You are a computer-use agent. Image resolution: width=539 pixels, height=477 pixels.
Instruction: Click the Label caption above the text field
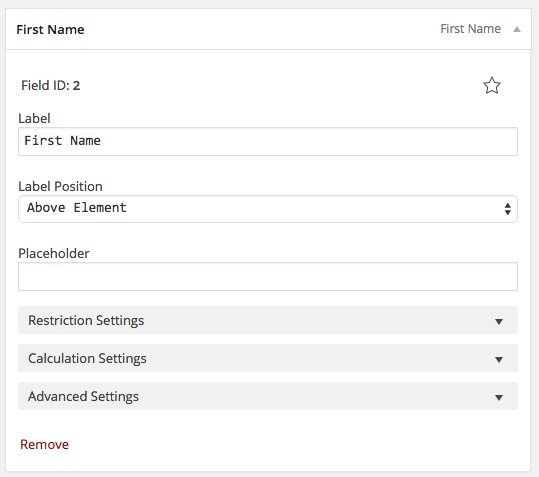pos(34,119)
